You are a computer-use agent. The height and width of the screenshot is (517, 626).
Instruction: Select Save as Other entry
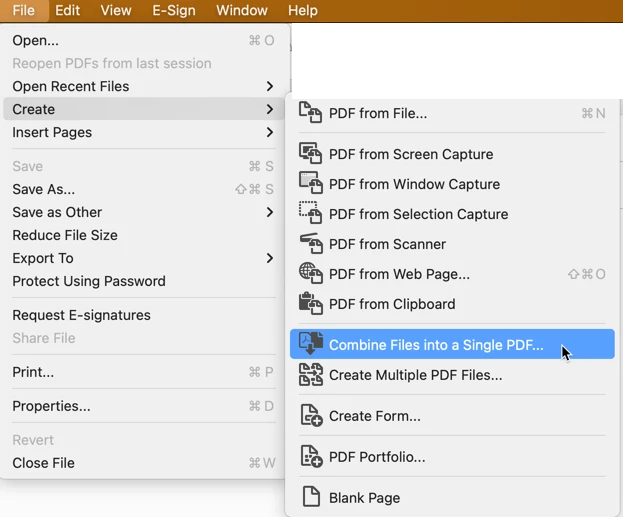pos(144,212)
